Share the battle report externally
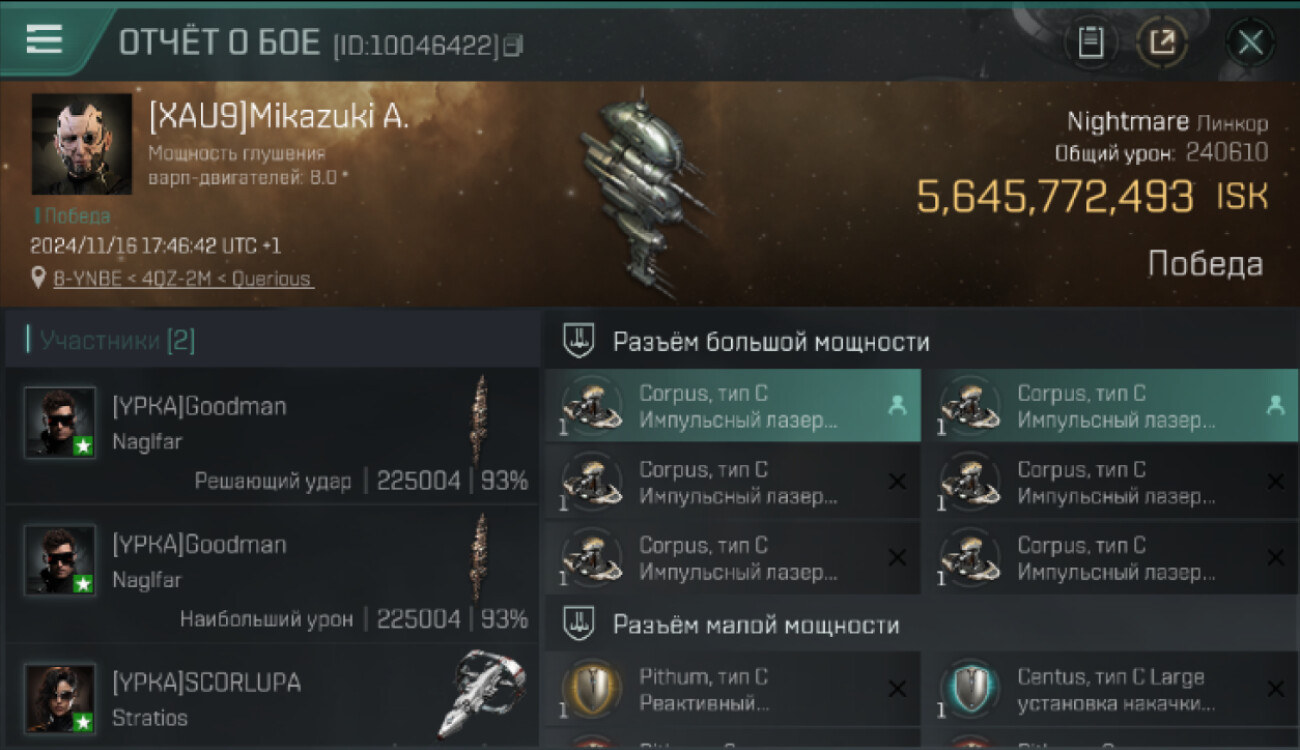The width and height of the screenshot is (1300, 750). (1161, 43)
